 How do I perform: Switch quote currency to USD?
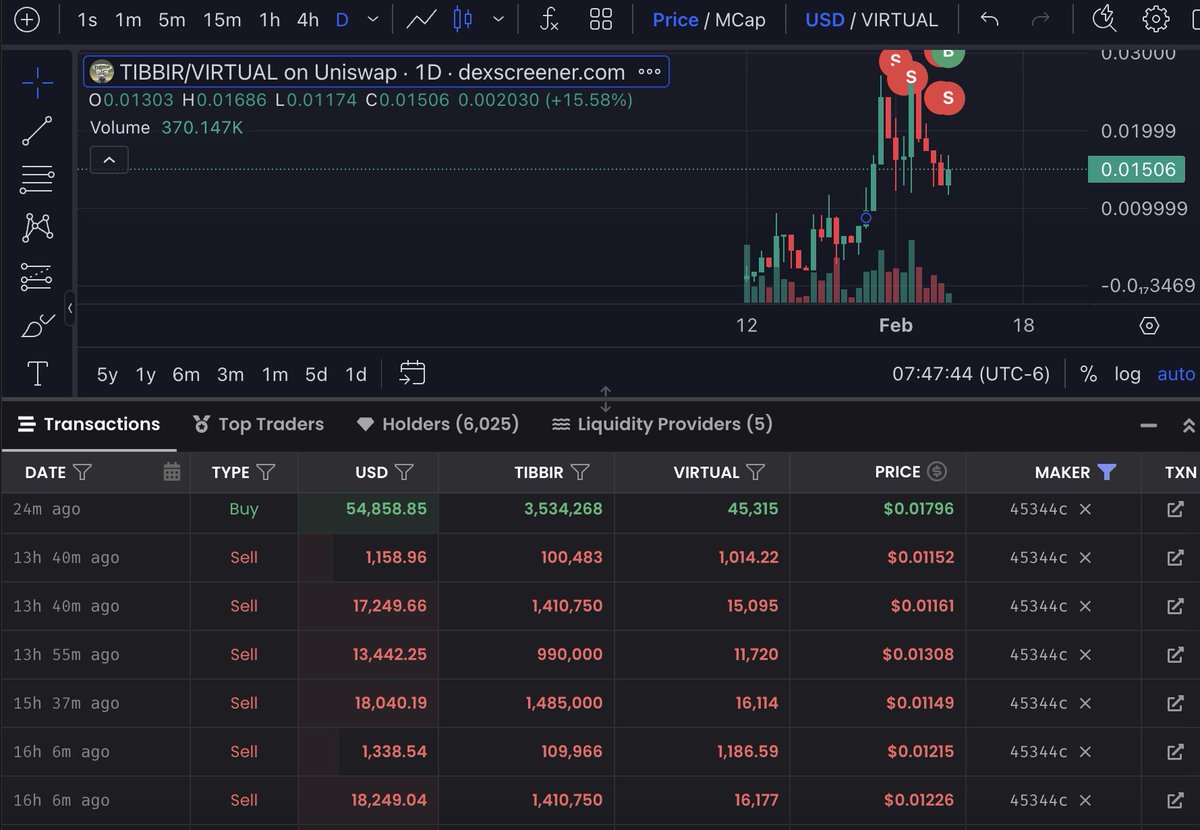(x=824, y=20)
